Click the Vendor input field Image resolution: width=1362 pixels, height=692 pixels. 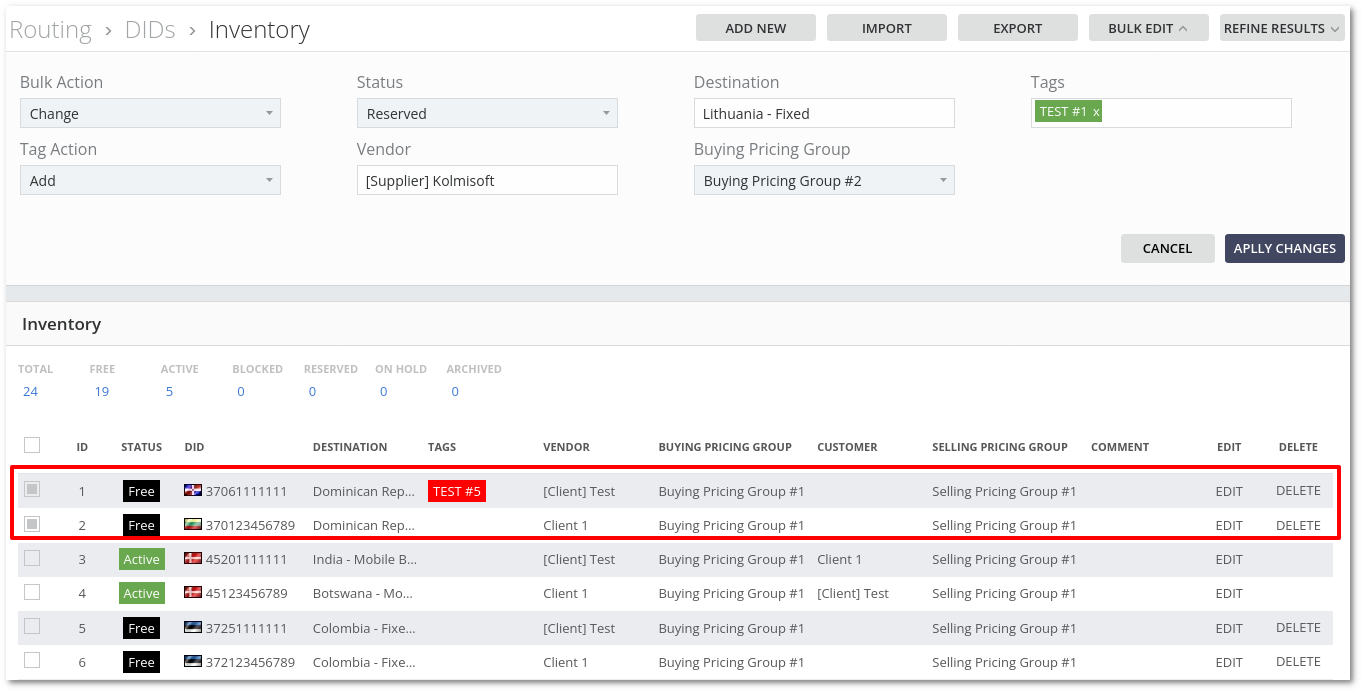(x=487, y=181)
